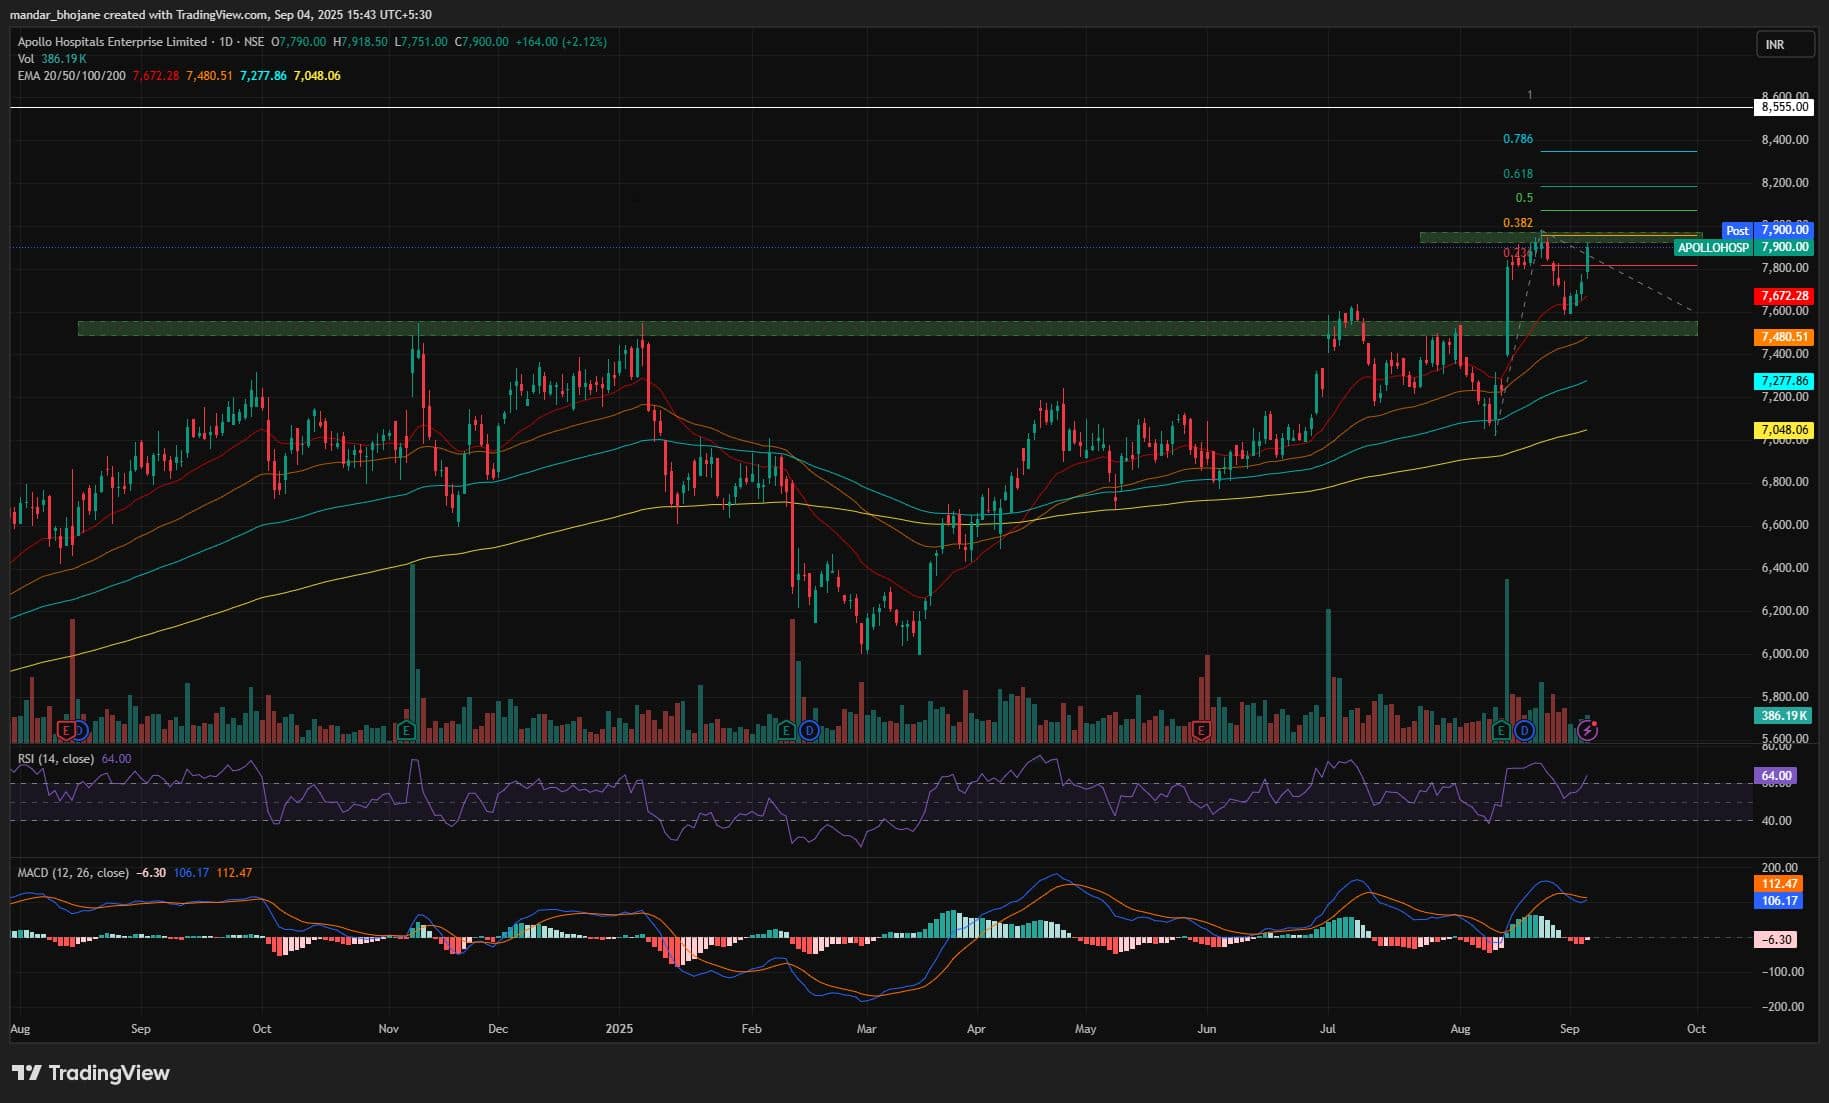Viewport: 1829px width, 1103px height.
Task: Select the 8,555.00 horizontal line price label
Action: coord(1784,107)
